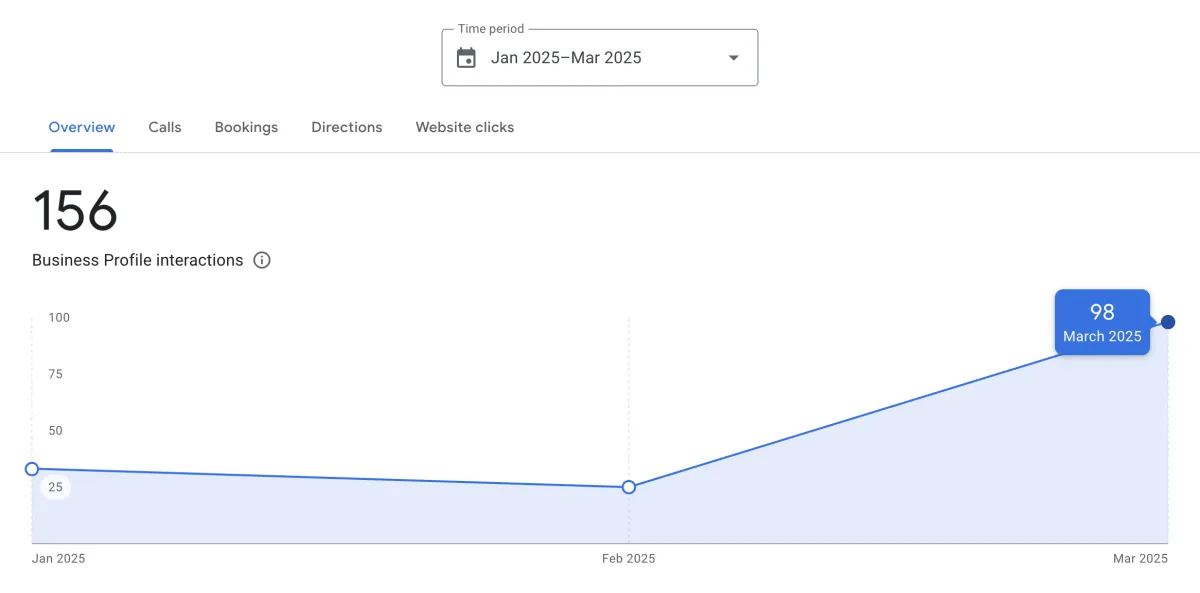The image size is (1200, 593).
Task: Click the Feb 2025 data point on chart
Action: click(629, 487)
